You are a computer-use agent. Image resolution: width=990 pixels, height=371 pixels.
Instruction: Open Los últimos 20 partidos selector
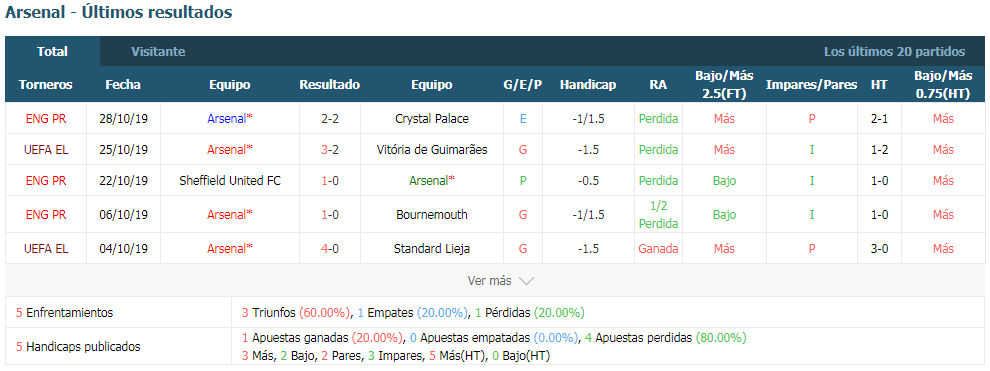[894, 52]
